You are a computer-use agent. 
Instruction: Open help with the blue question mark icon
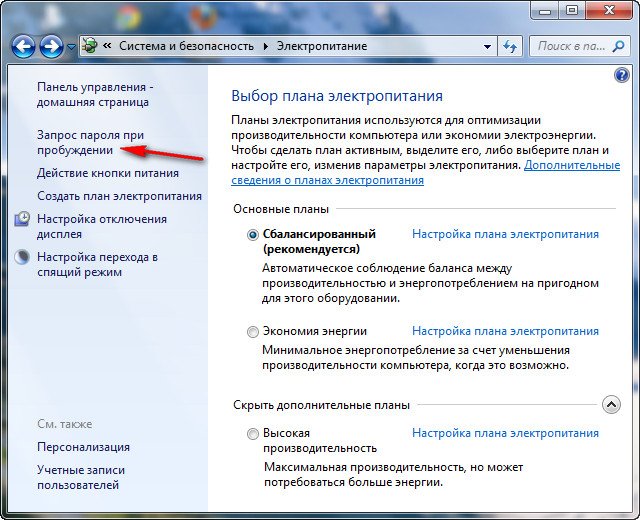pos(622,76)
